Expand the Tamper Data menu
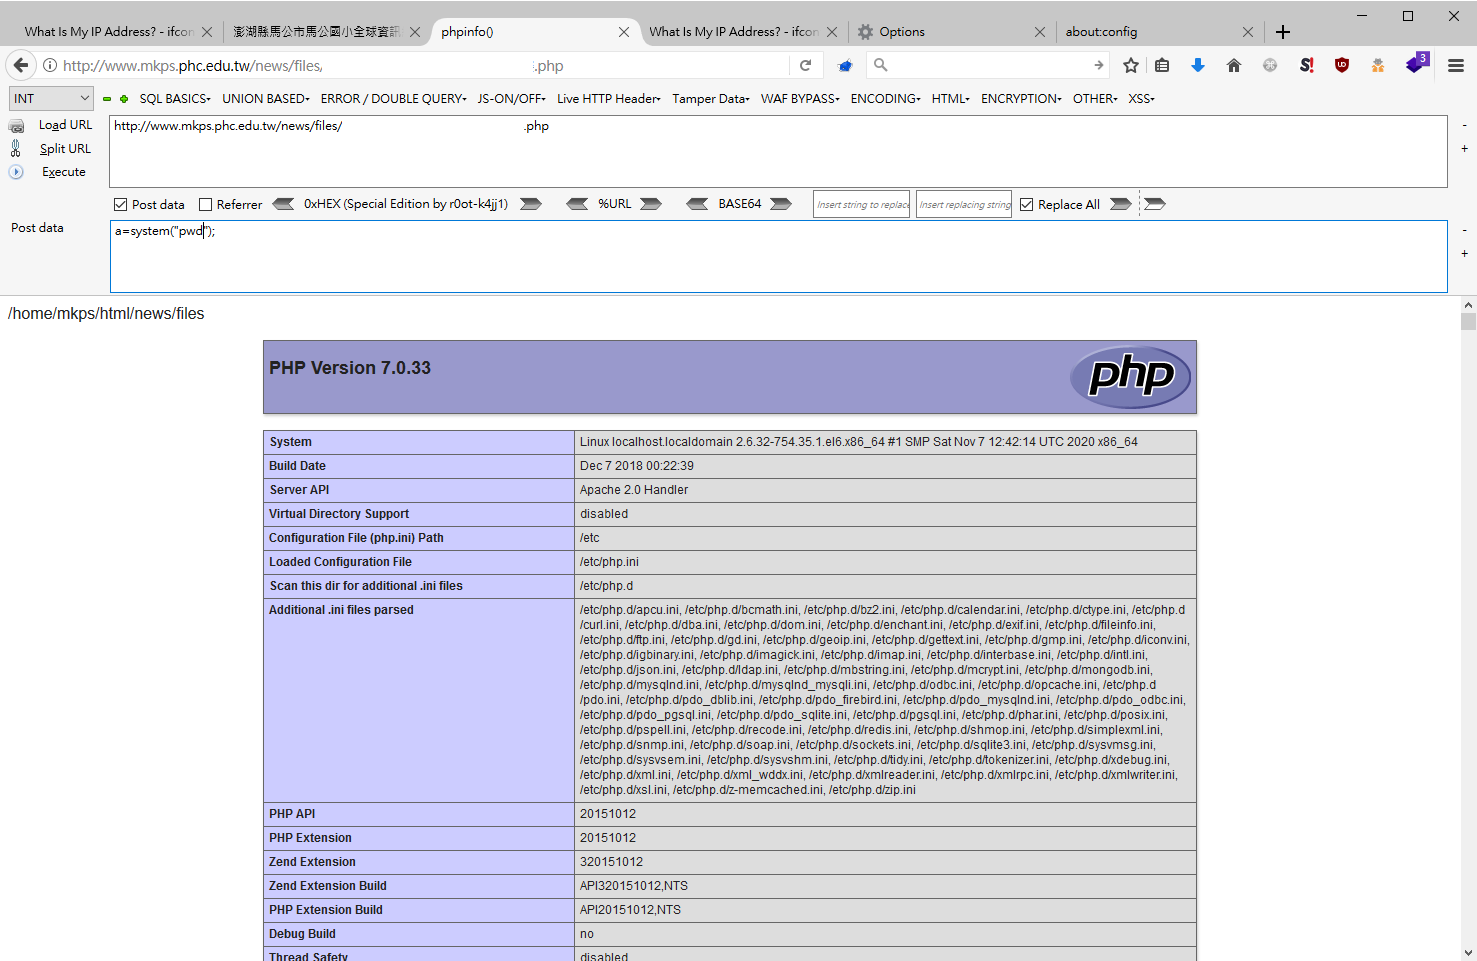 711,99
